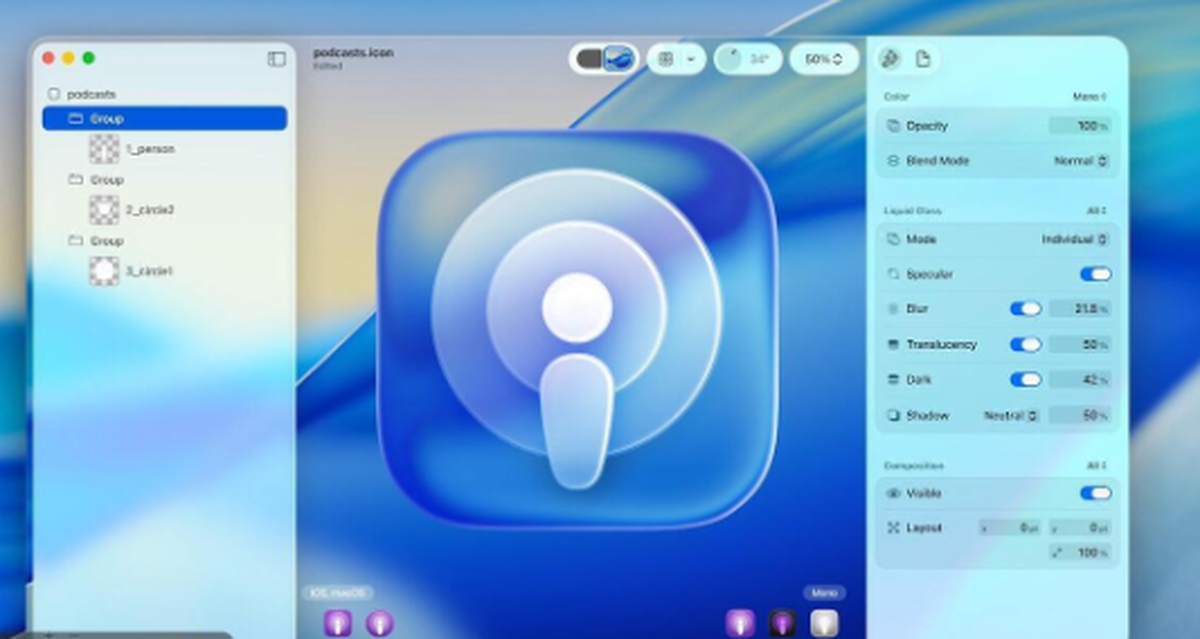Viewport: 1200px width, 639px height.
Task: Click the light angle dial
Action: pos(733,59)
